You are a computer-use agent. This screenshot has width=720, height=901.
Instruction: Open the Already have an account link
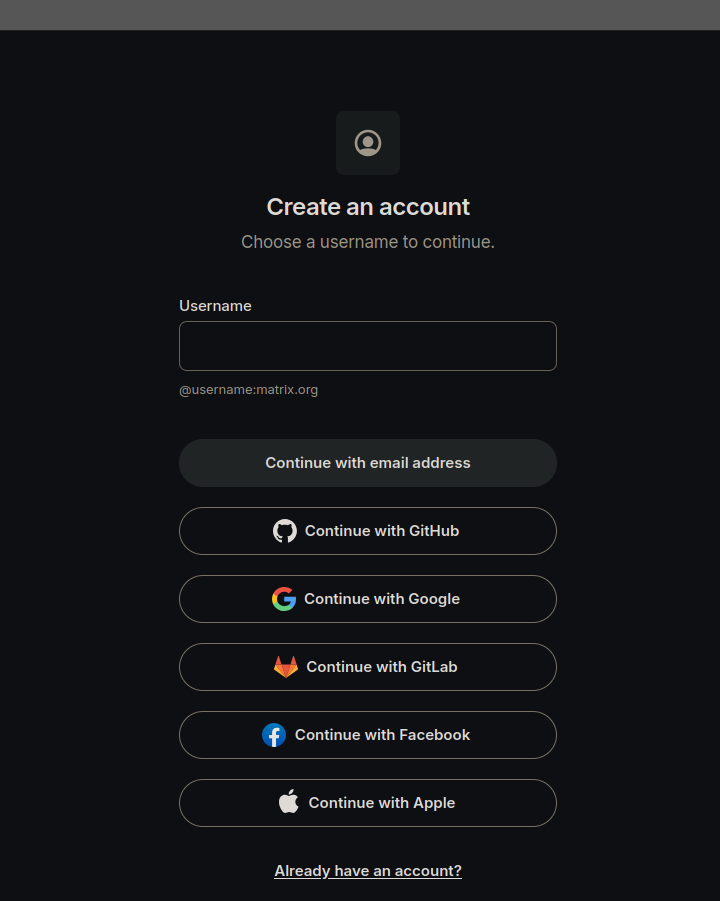tap(368, 871)
